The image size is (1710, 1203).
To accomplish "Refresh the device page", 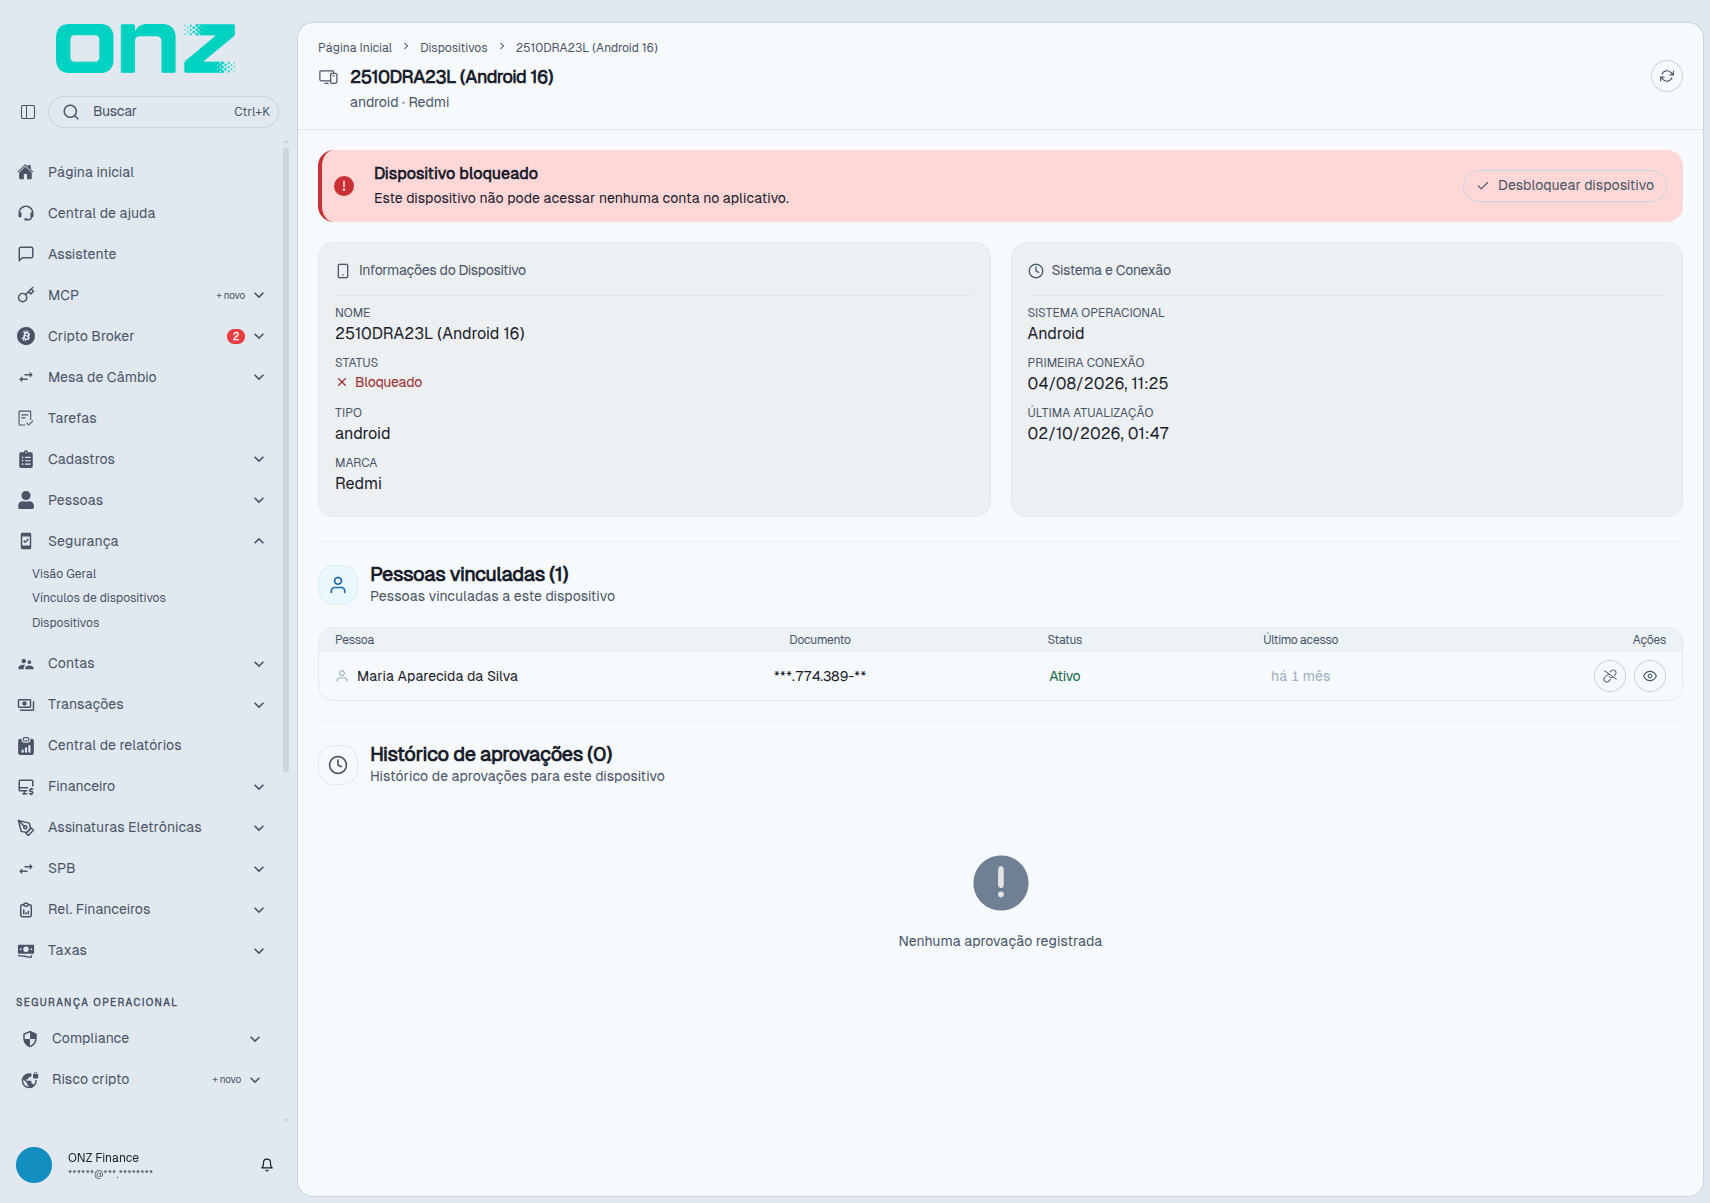I will coord(1667,76).
